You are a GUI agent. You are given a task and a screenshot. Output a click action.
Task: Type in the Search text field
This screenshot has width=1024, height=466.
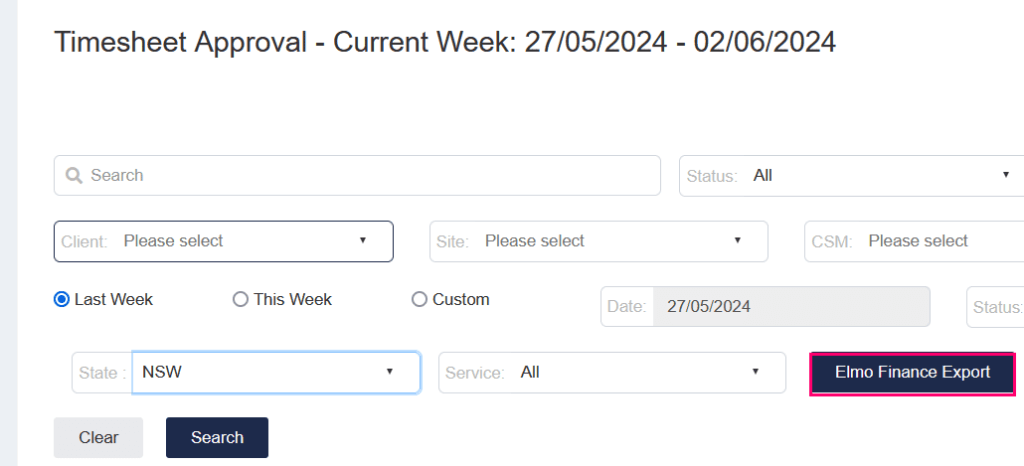pyautogui.click(x=370, y=176)
